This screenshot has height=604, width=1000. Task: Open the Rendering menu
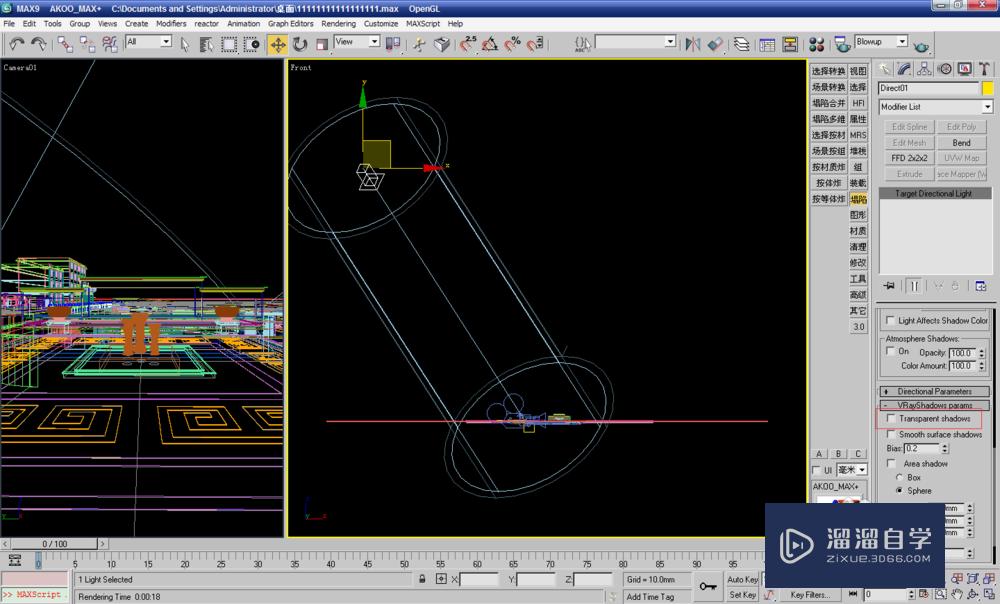click(338, 23)
